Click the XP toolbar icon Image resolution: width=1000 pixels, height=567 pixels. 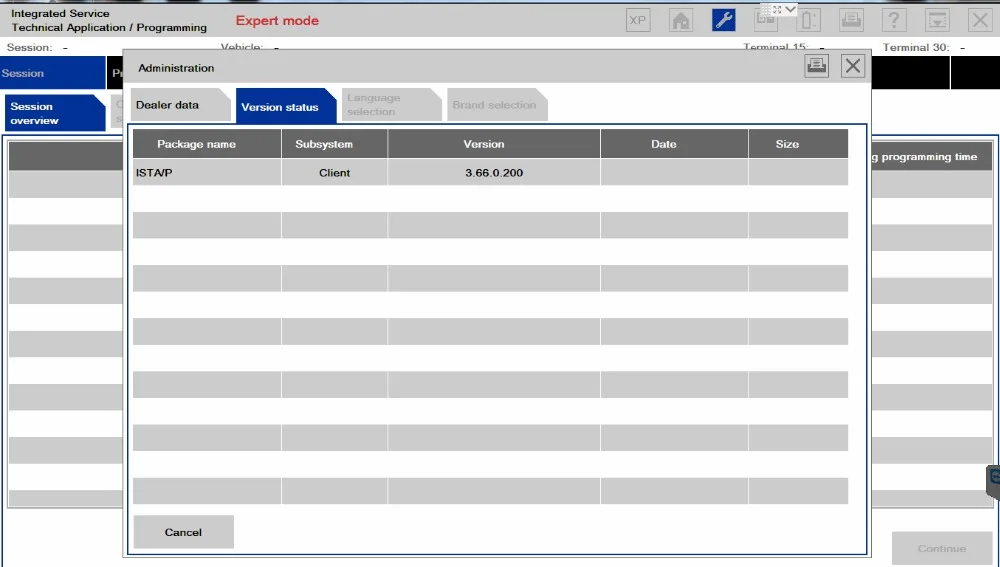coord(638,20)
